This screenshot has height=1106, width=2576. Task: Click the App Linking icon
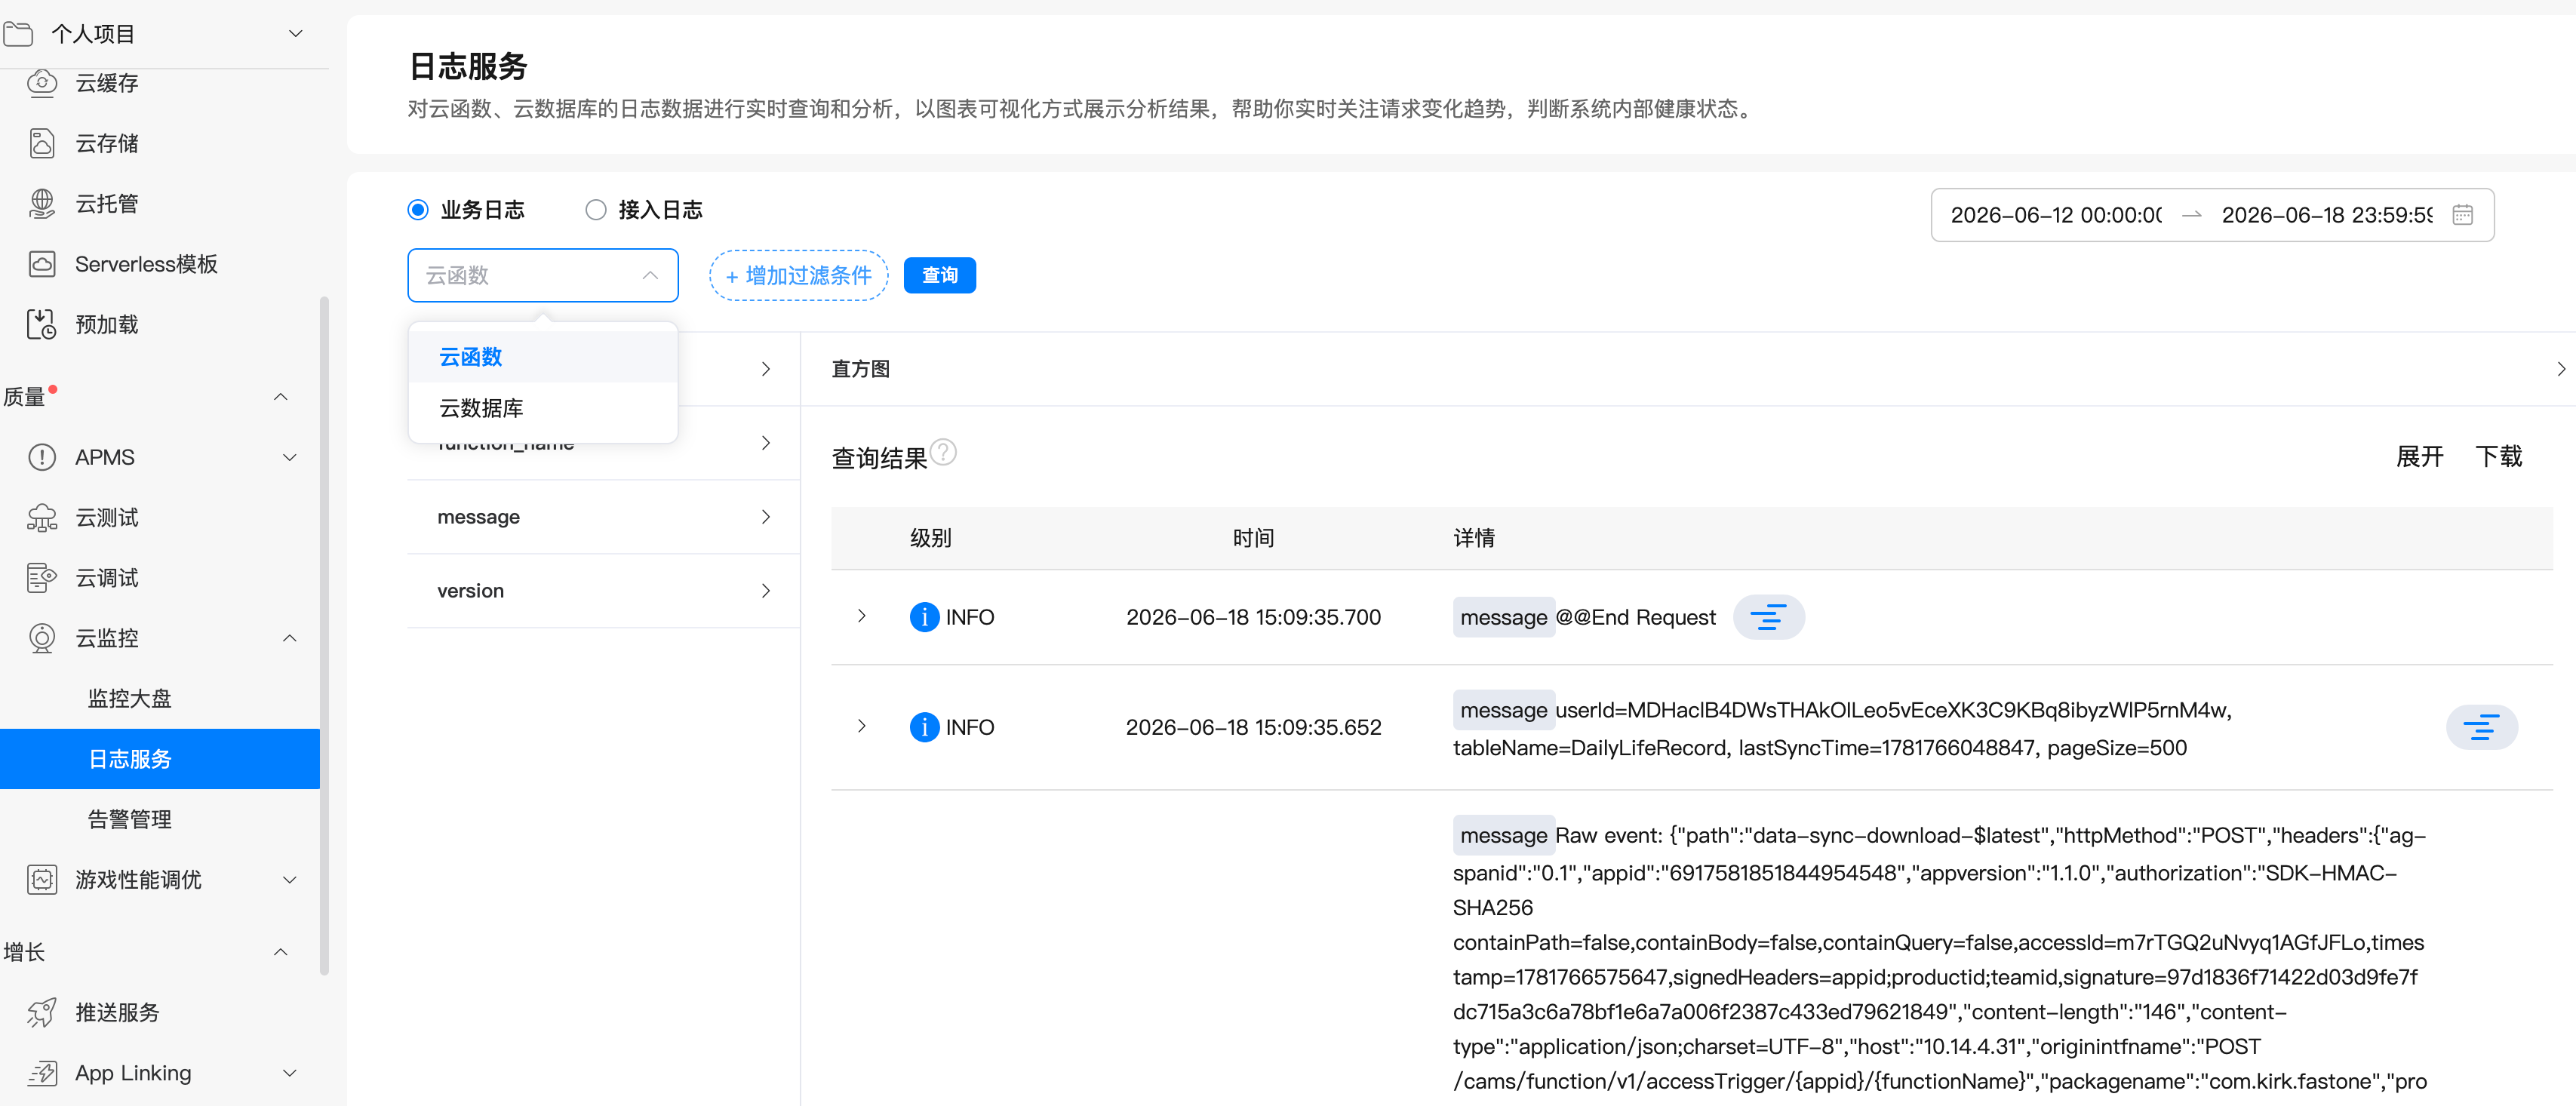41,1073
